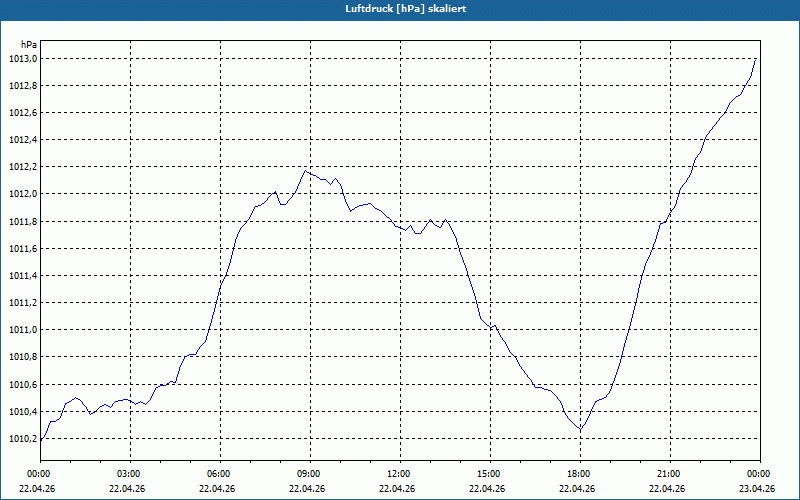Click the pressure curve minimum at 18:00
The height and width of the screenshot is (500, 800).
click(x=580, y=430)
